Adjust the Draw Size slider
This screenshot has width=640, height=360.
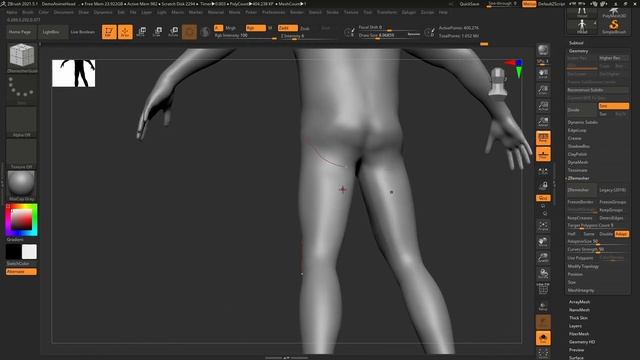[389, 36]
